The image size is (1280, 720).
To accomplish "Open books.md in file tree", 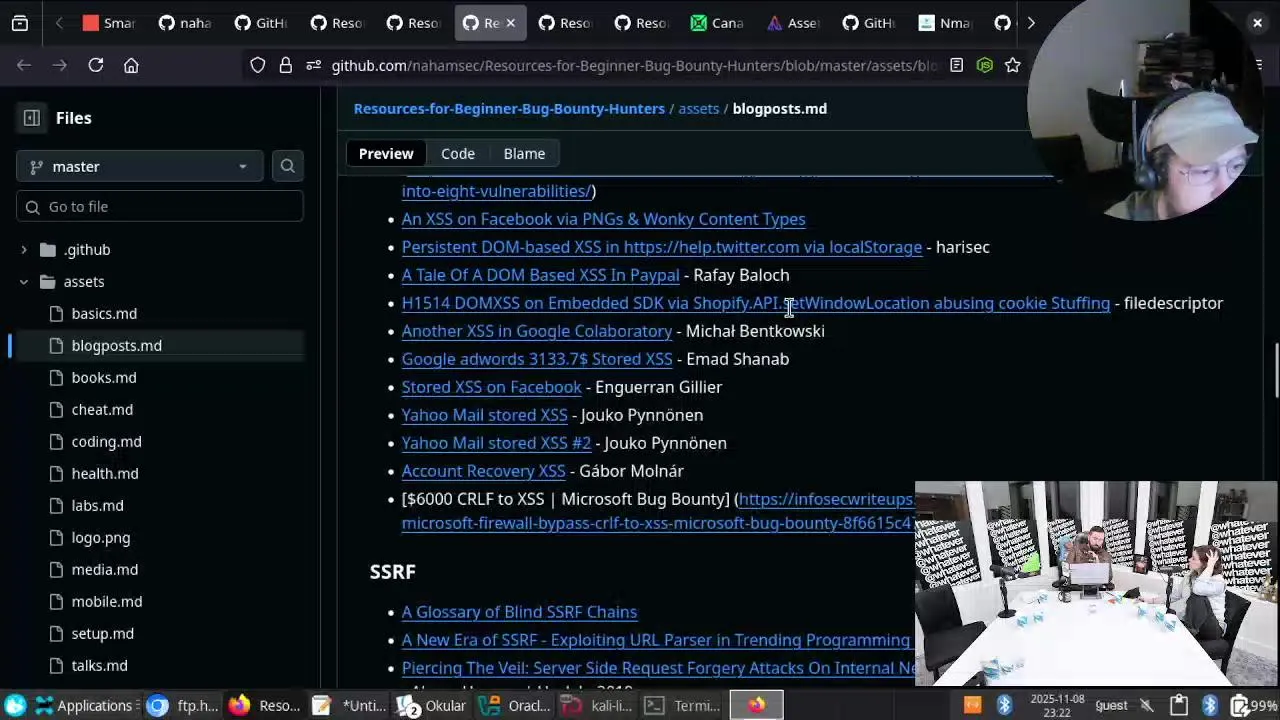I will pyautogui.click(x=104, y=378).
